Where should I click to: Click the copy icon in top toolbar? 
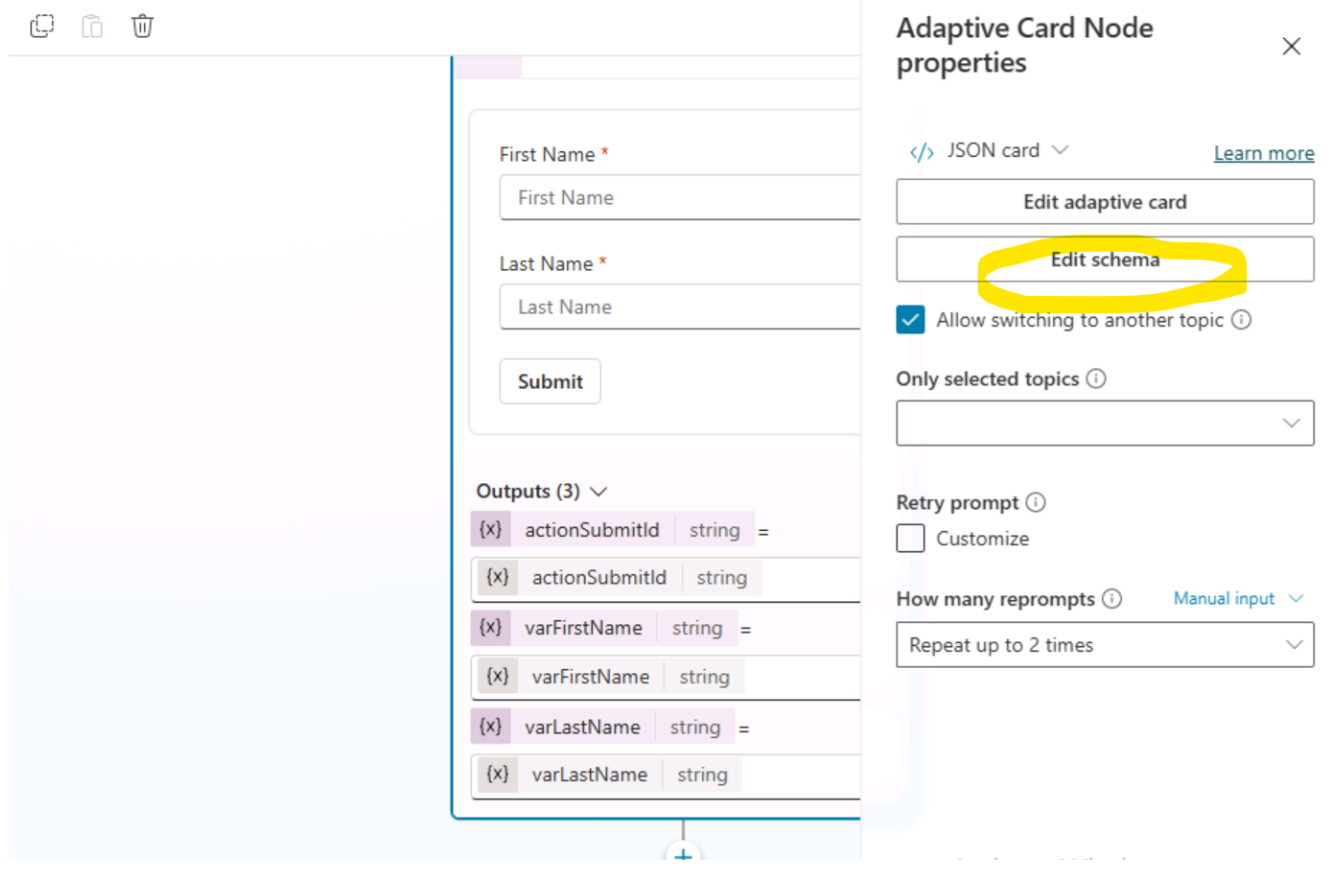(x=41, y=26)
